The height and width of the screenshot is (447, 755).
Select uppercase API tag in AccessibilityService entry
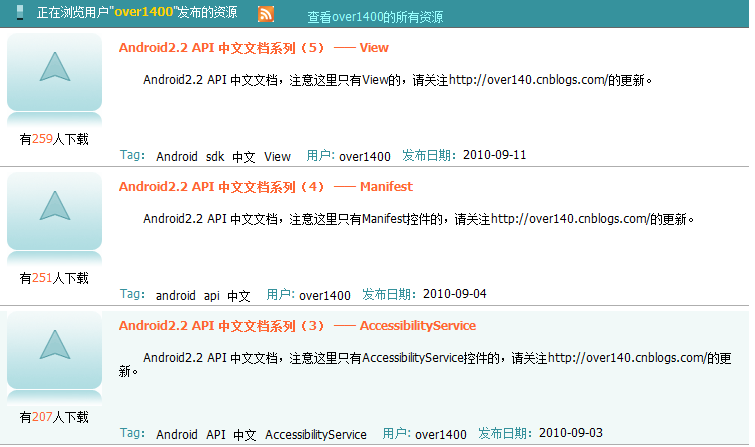pyautogui.click(x=216, y=434)
